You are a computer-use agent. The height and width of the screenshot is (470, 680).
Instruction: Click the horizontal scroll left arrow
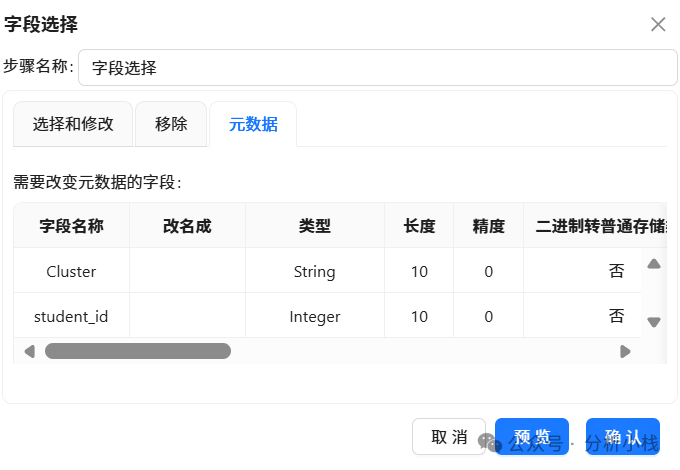29,351
